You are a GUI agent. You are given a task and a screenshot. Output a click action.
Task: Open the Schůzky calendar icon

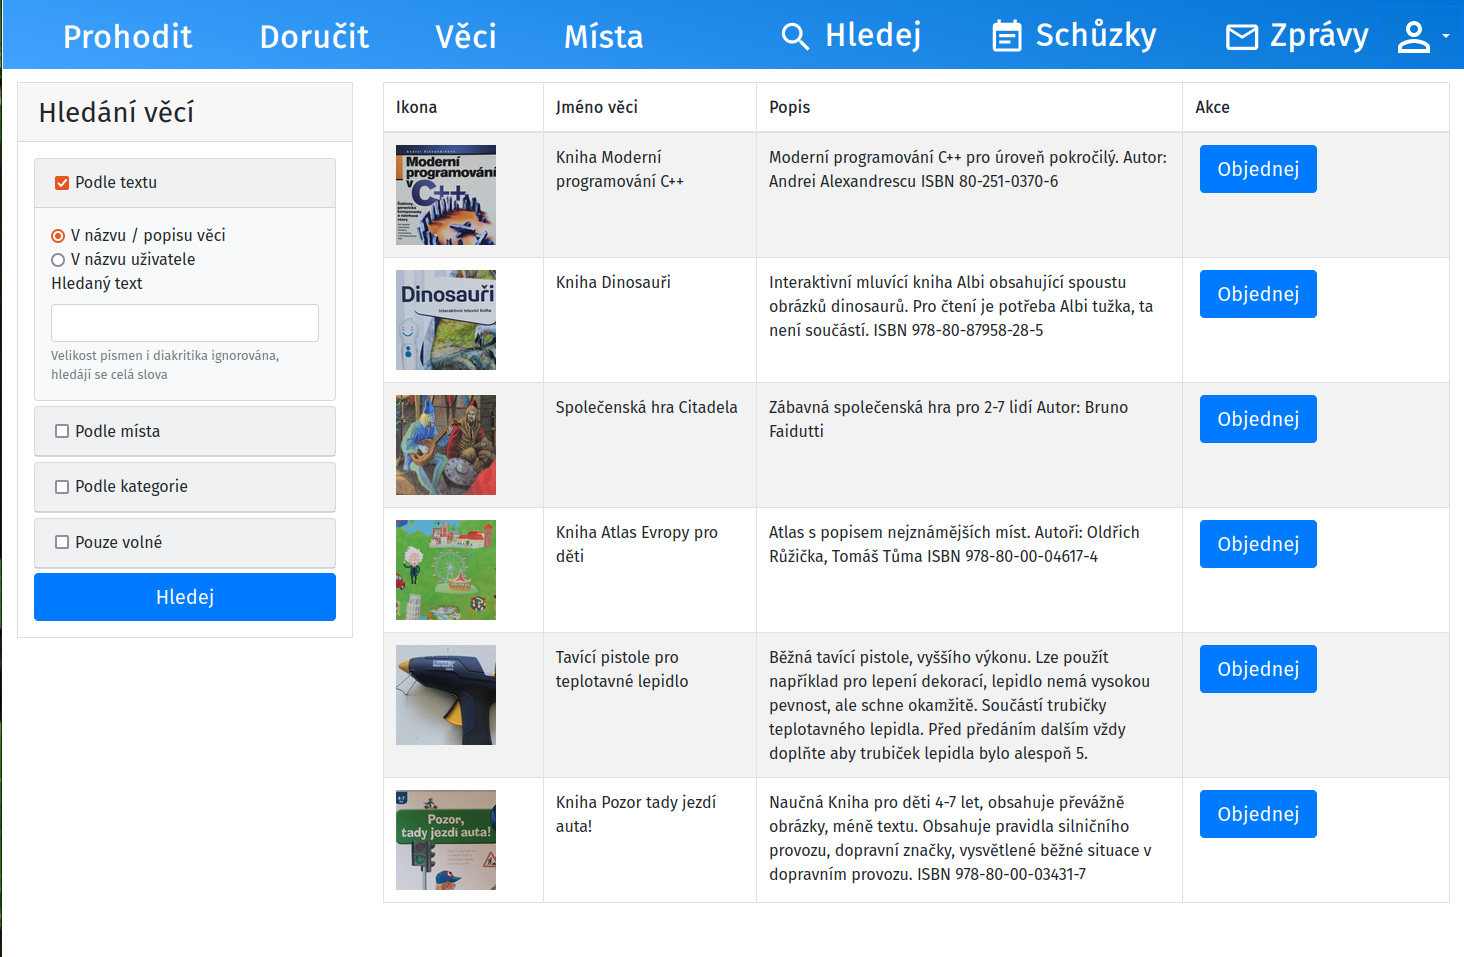tap(1006, 37)
